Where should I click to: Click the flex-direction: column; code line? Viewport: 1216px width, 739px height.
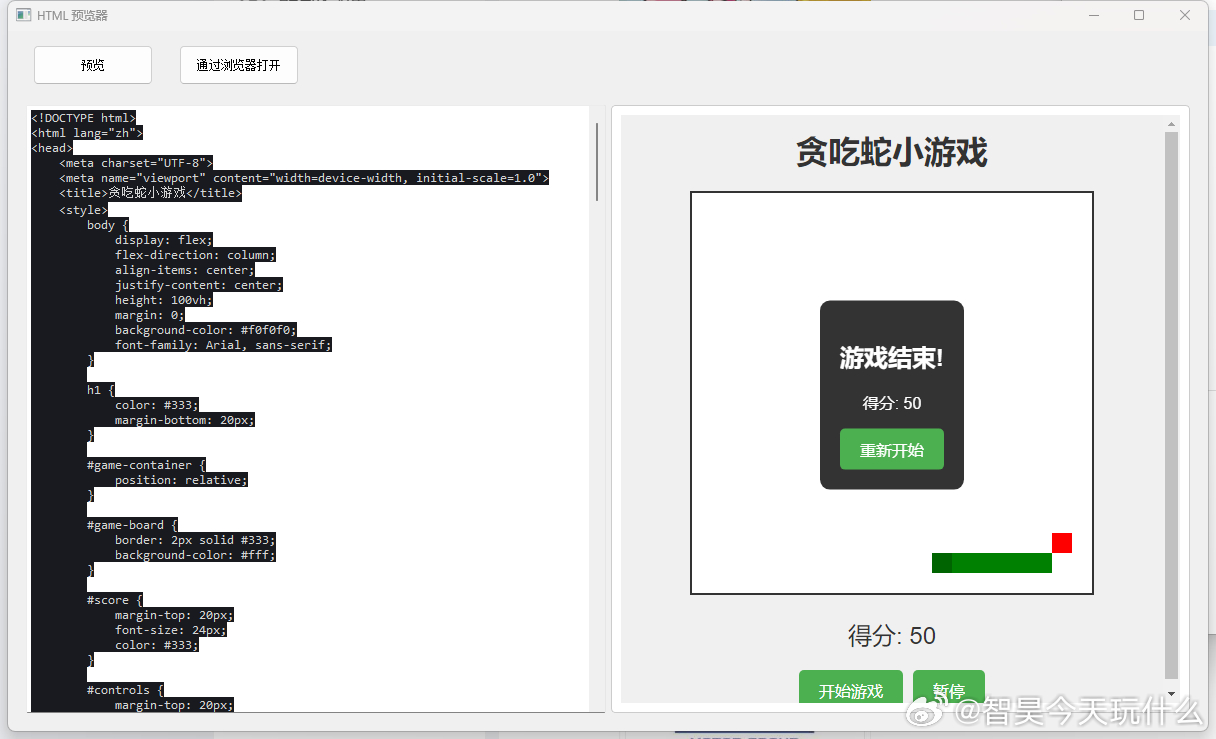click(195, 255)
